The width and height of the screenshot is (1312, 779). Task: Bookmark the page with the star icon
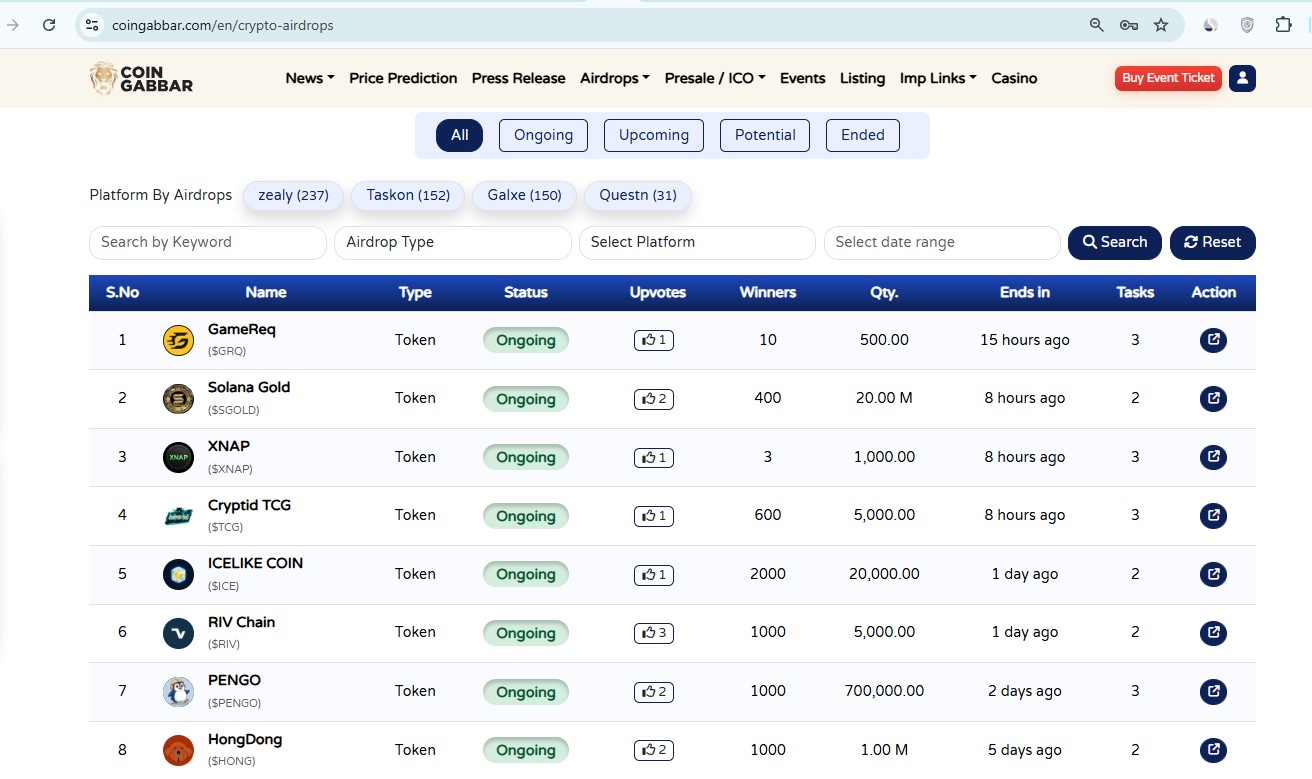pyautogui.click(x=1162, y=25)
